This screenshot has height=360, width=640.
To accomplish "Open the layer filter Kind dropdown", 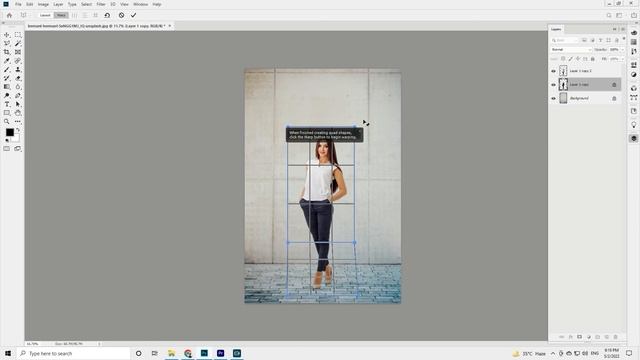I will coord(565,40).
